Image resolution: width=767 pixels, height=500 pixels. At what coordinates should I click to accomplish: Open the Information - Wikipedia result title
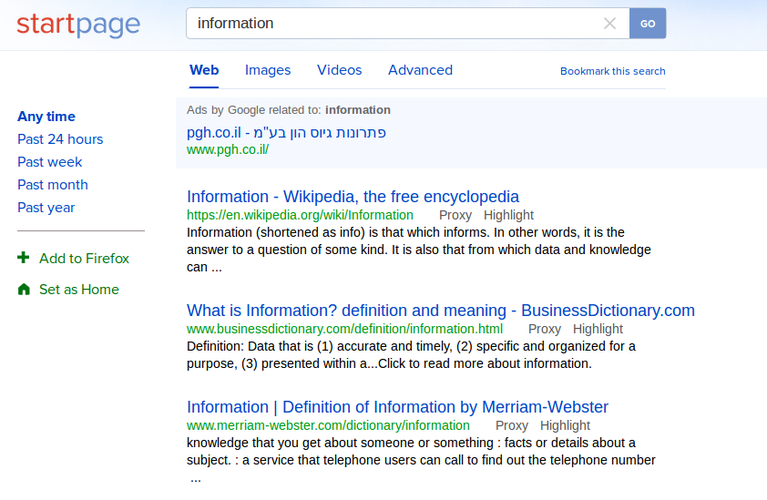pos(353,197)
